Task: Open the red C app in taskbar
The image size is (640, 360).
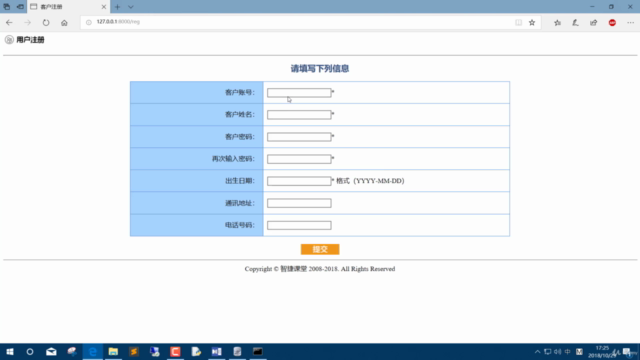Action: 175,351
